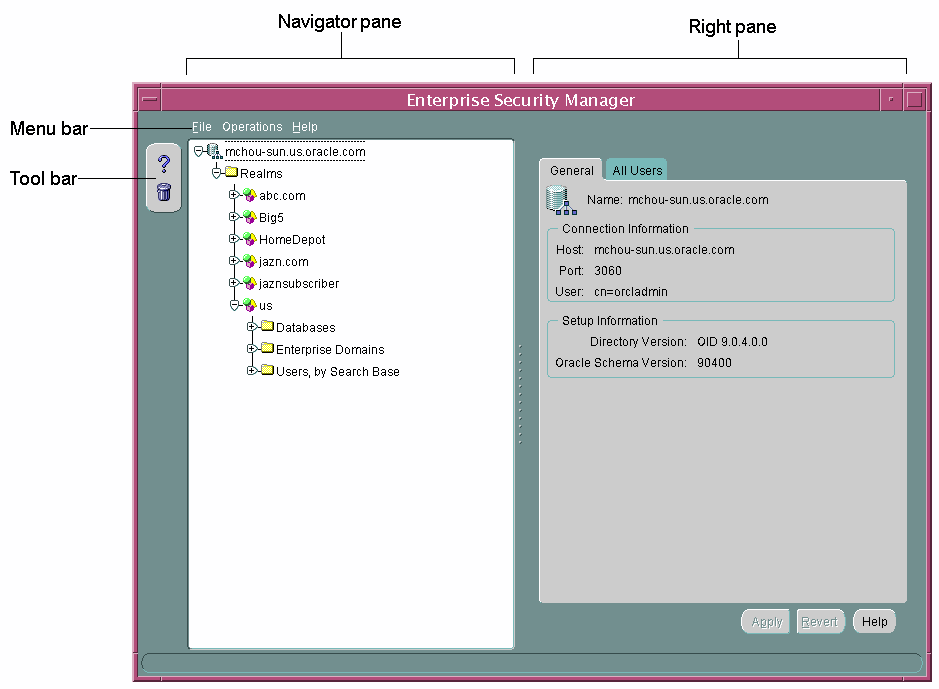Click the Realms folder icon
The image size is (939, 689).
click(231, 173)
